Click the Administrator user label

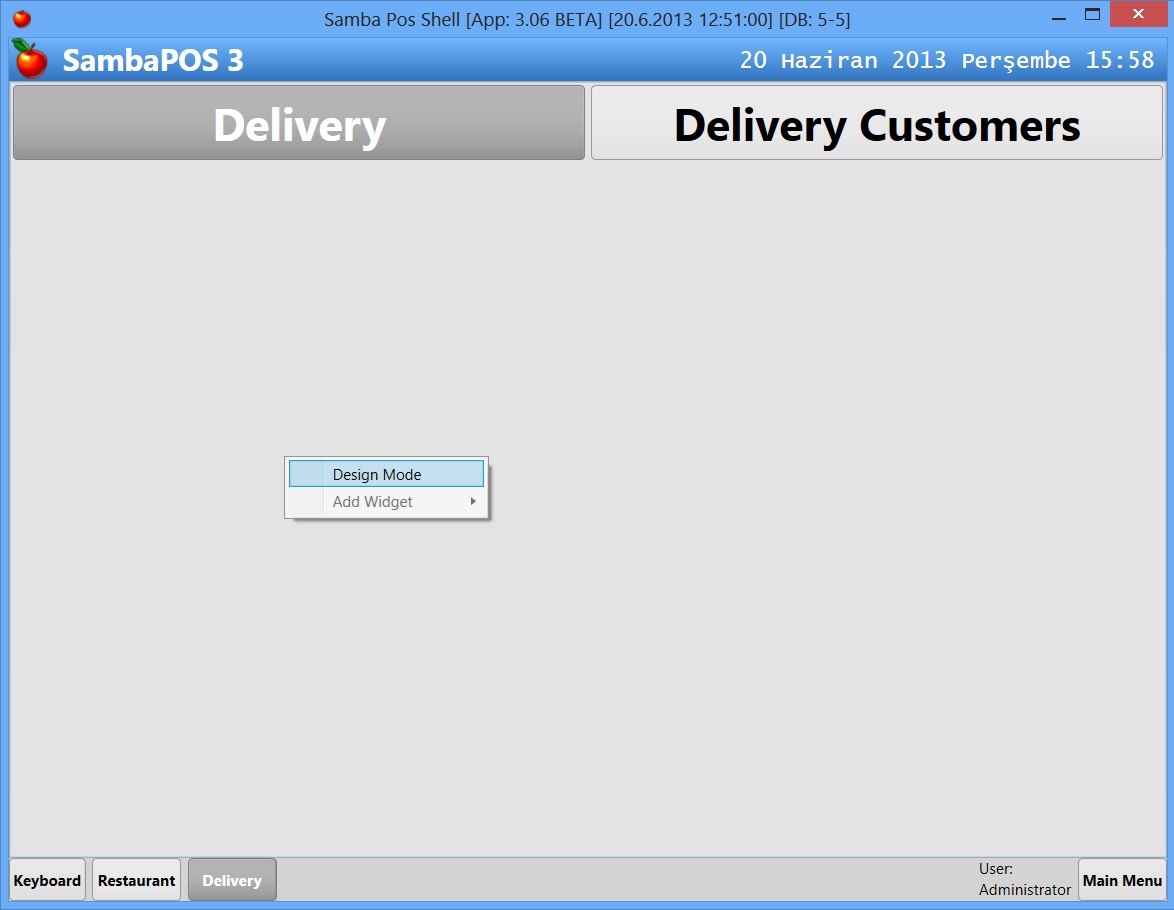tap(1024, 888)
